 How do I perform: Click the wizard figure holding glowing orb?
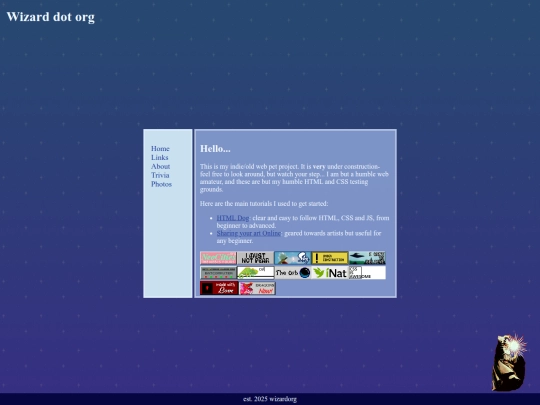point(509,362)
